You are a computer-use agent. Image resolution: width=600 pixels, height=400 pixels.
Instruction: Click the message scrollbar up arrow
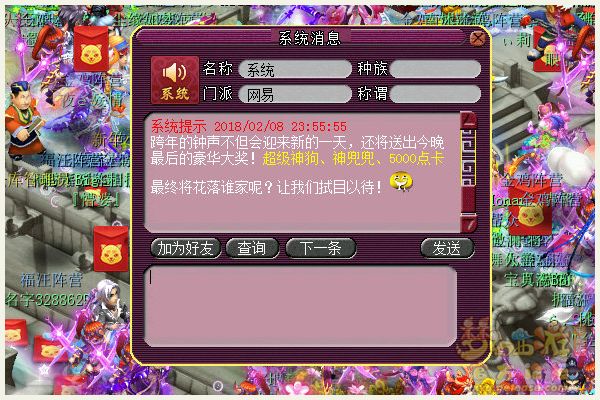click(469, 121)
